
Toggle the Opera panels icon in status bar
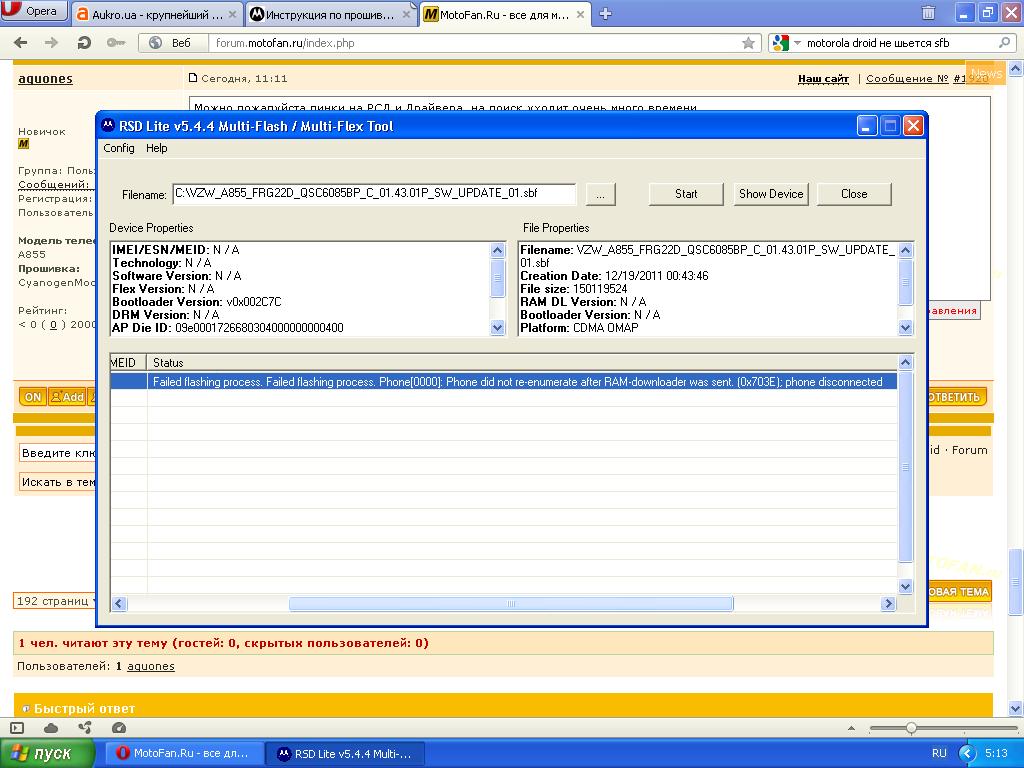[18, 728]
